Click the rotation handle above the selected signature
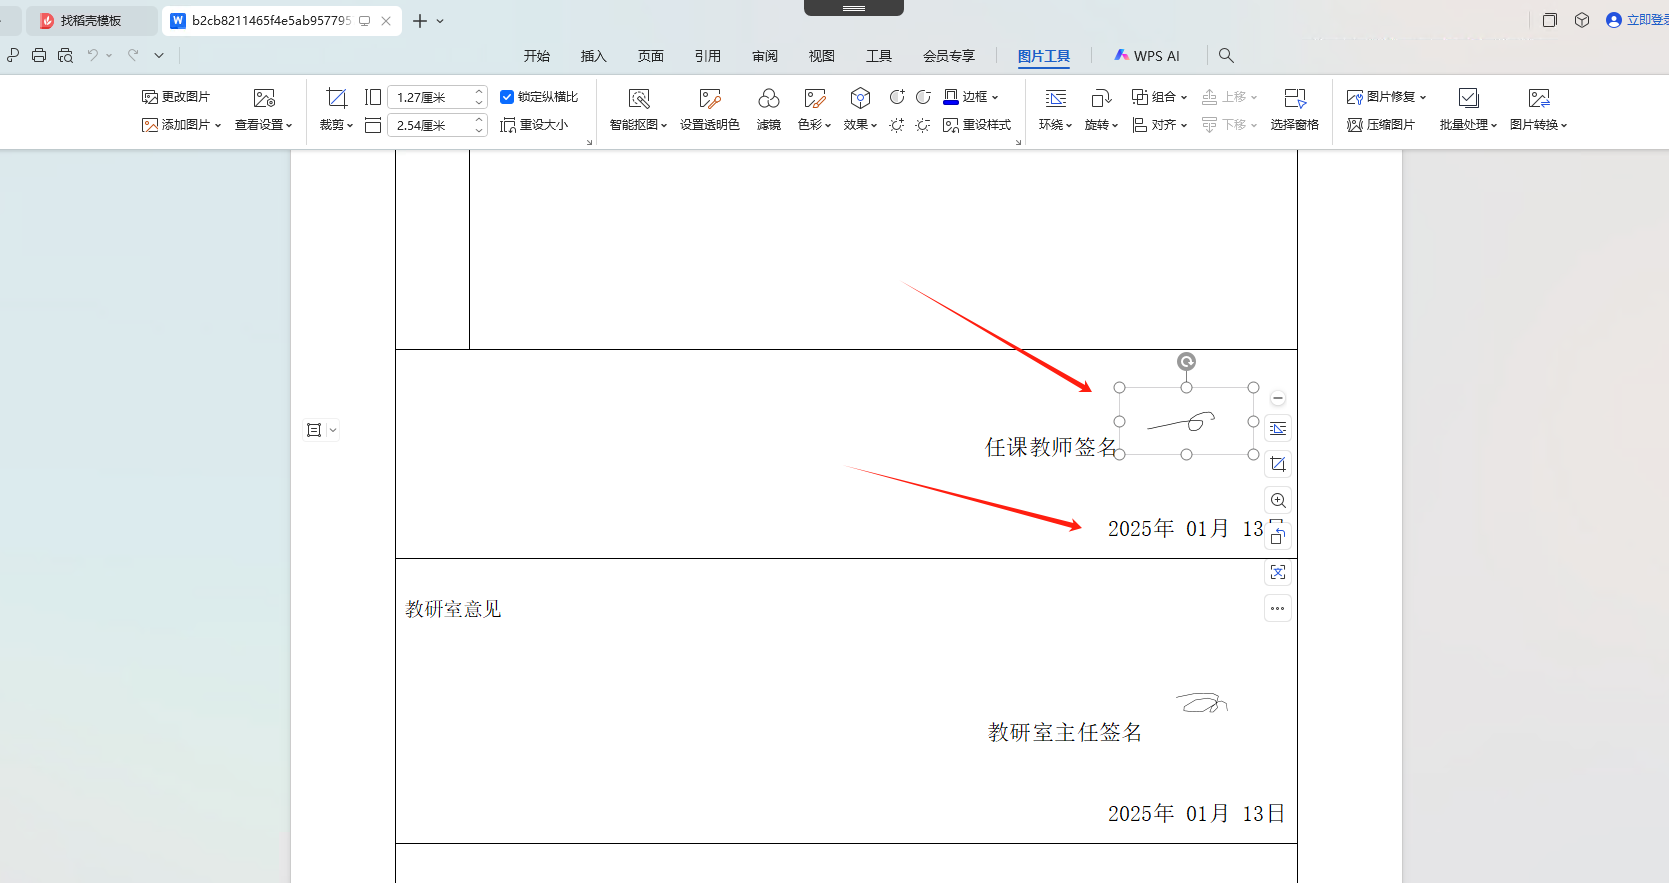This screenshot has width=1669, height=883. coord(1186,362)
